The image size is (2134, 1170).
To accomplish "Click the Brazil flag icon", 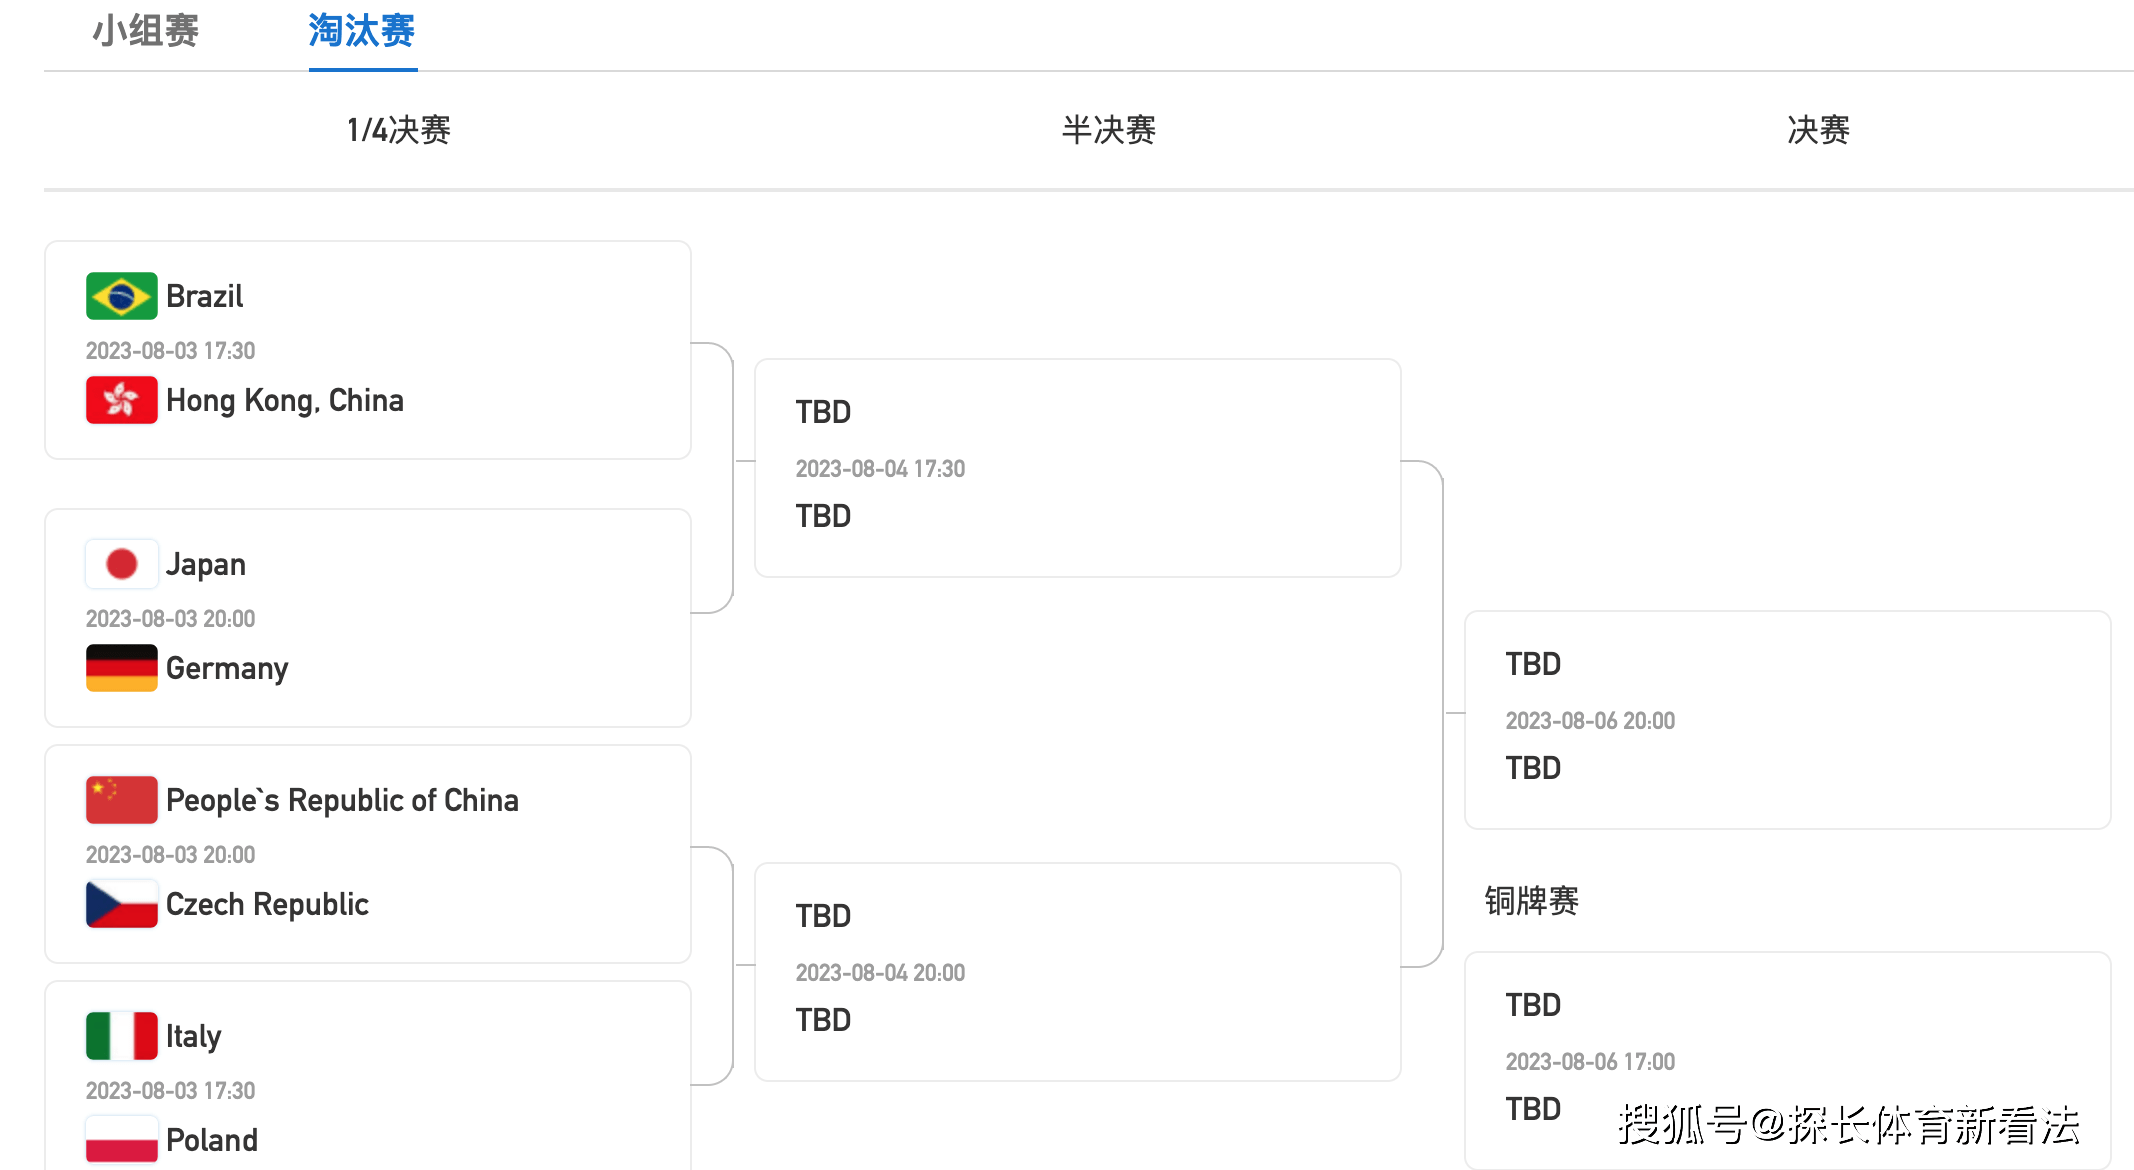I will click(121, 296).
